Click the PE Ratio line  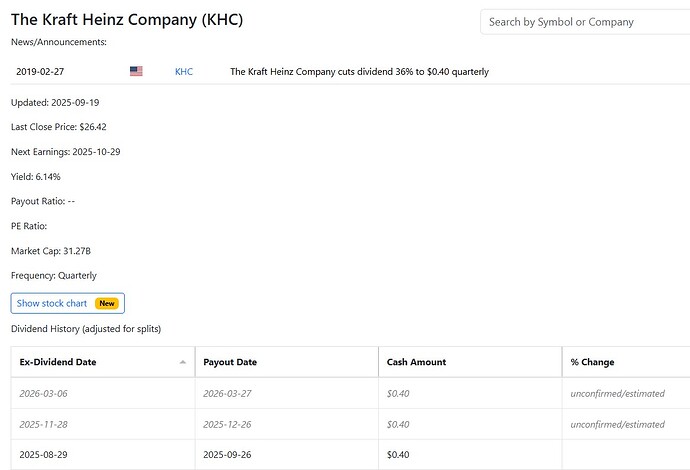point(29,226)
